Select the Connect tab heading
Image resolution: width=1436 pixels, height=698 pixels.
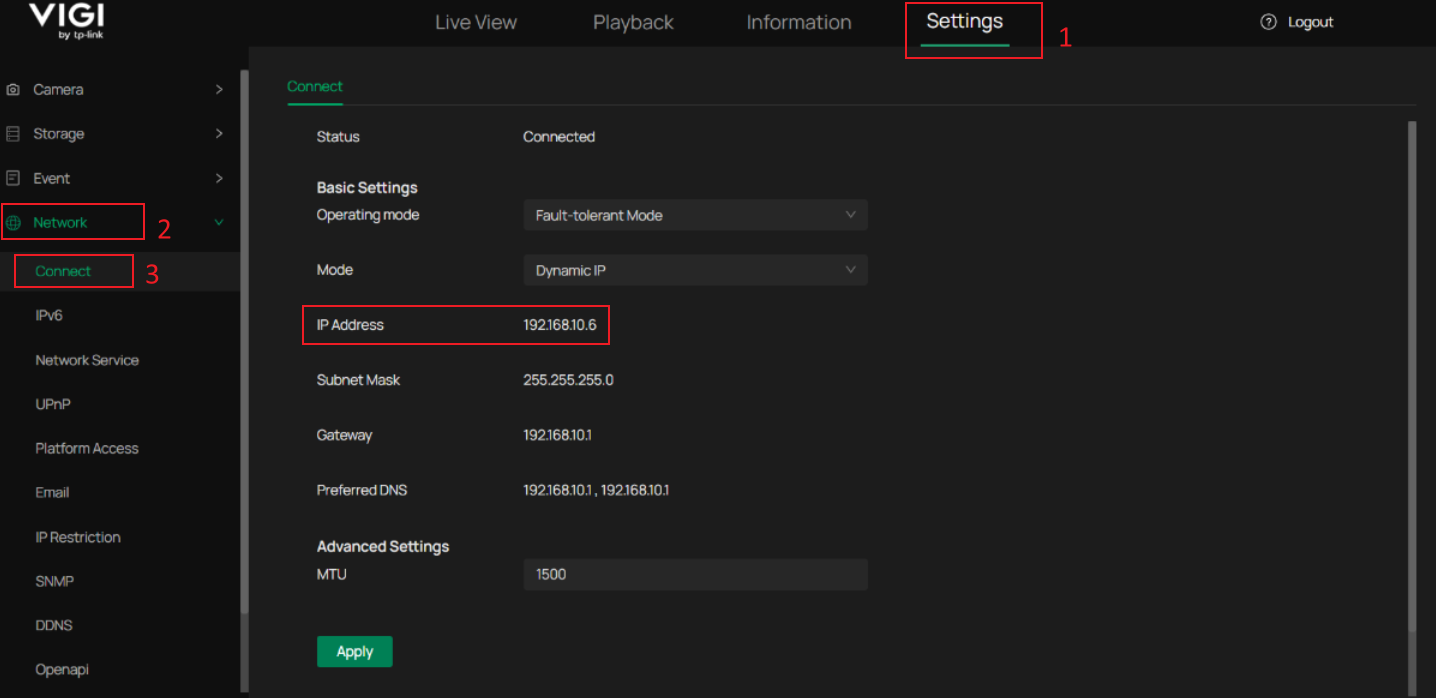(x=315, y=86)
